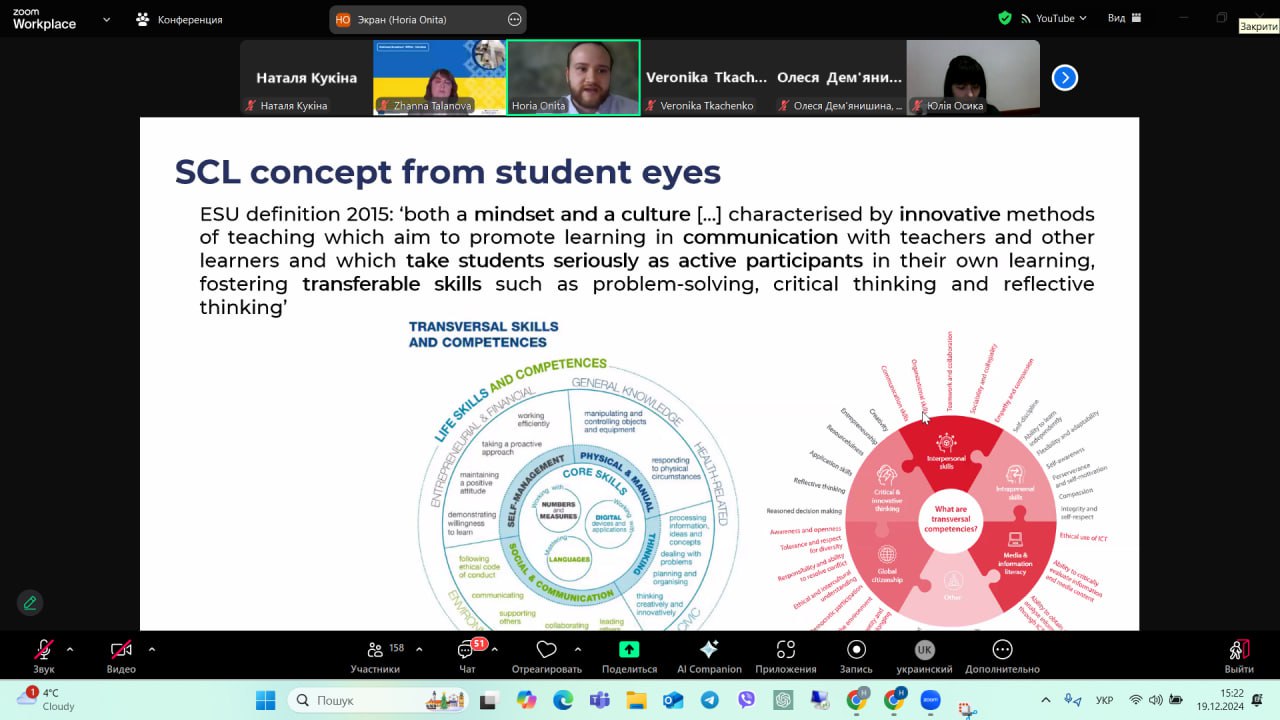Open Дополнительно more options menu
Viewport: 1280px width, 720px height.
pyautogui.click(x=1002, y=655)
